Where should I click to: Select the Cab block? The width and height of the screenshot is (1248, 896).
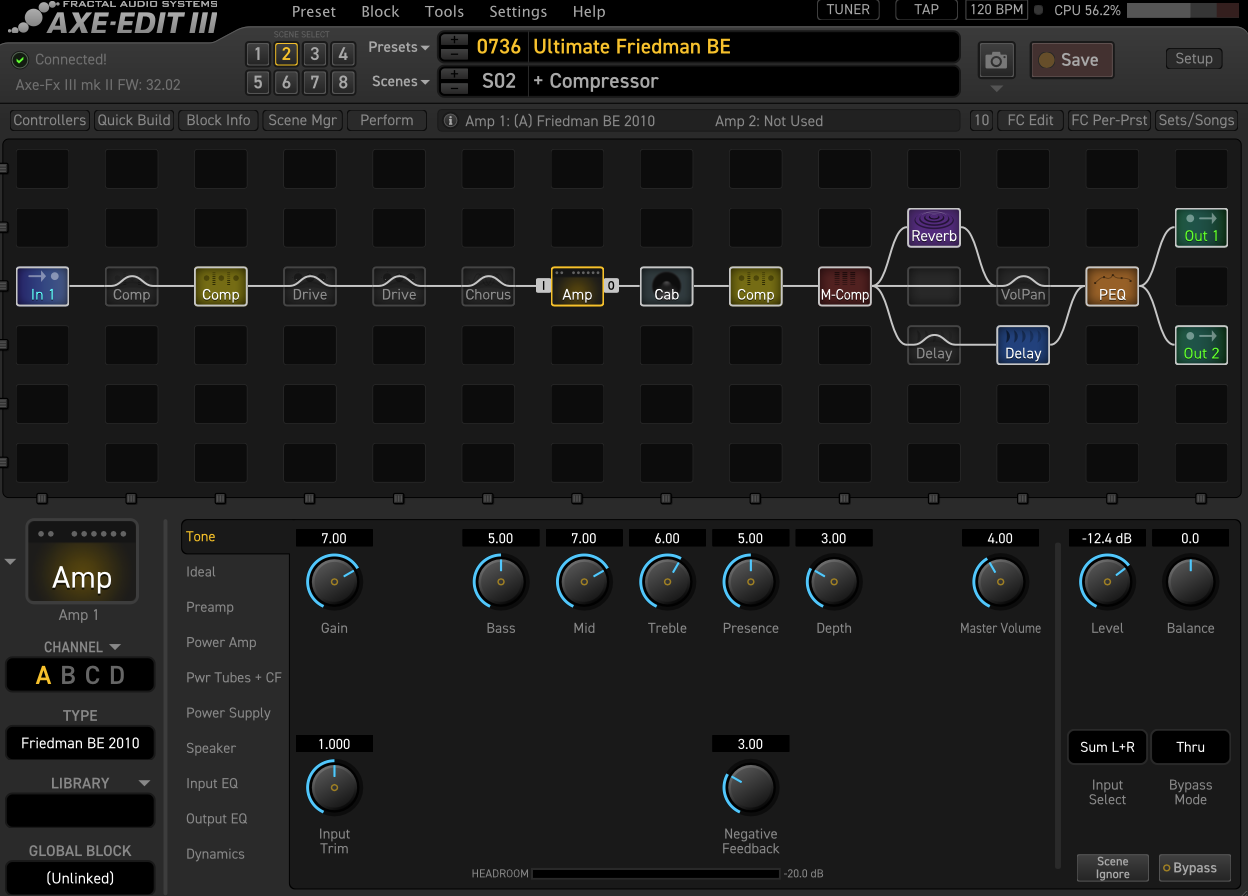coord(666,286)
